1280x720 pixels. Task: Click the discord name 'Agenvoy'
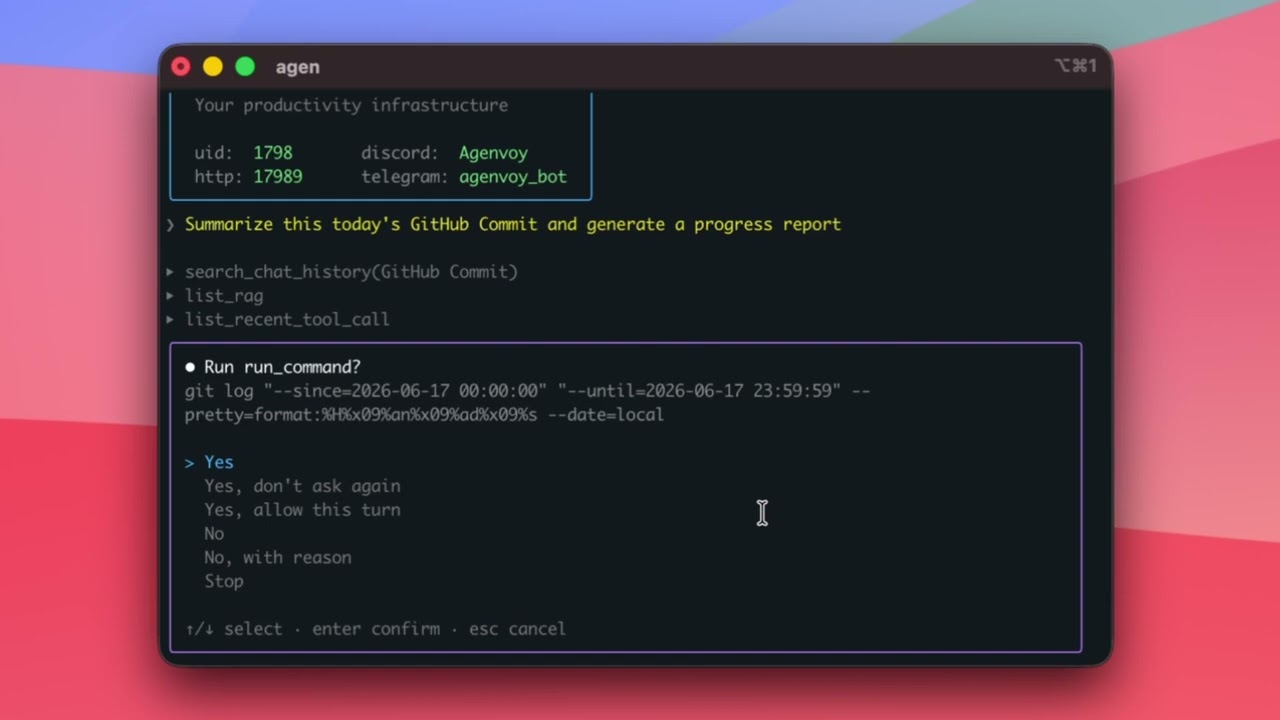click(x=493, y=153)
